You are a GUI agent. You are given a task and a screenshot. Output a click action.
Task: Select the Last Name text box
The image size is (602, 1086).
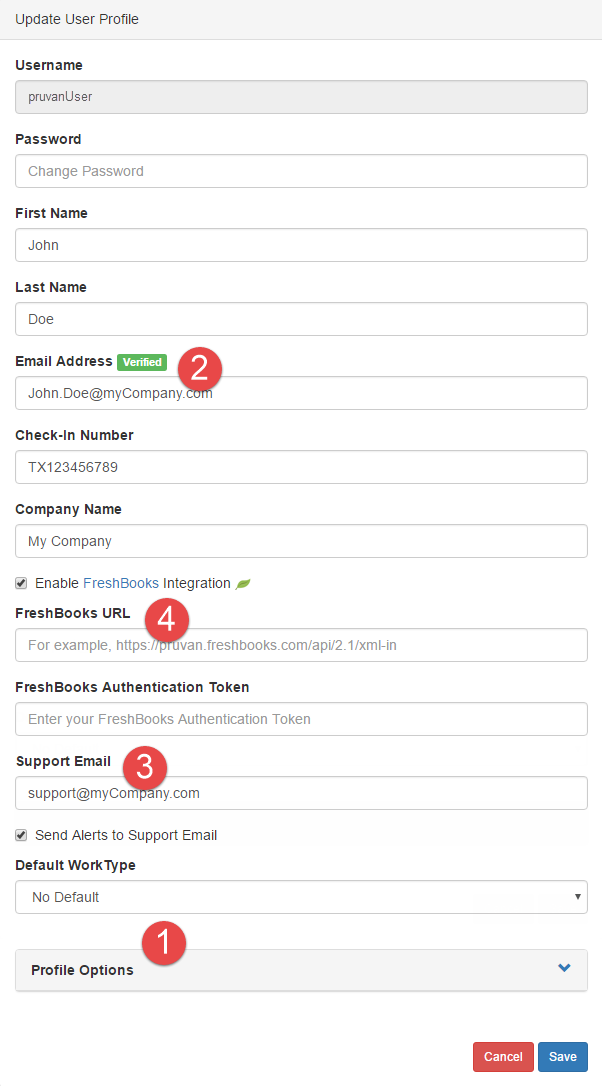coord(300,319)
